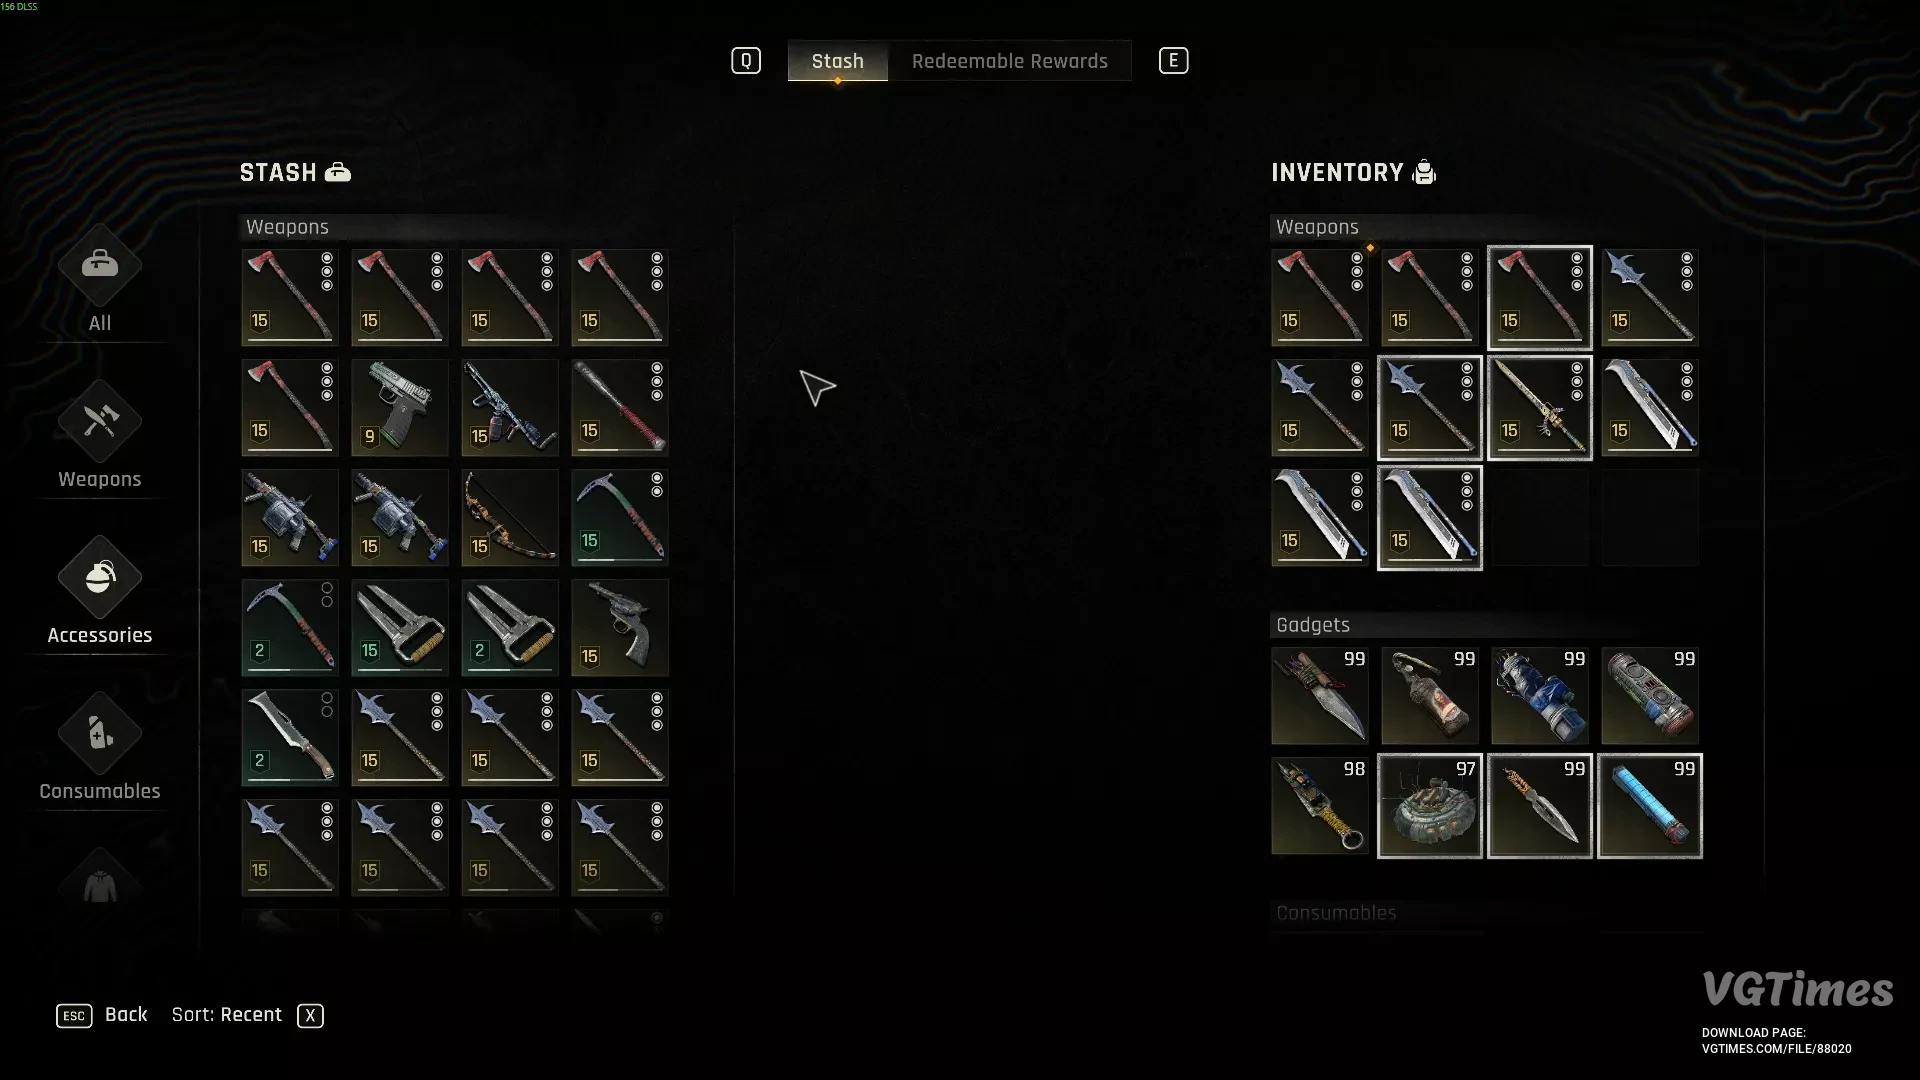Filter by Weapons category icon

100,421
